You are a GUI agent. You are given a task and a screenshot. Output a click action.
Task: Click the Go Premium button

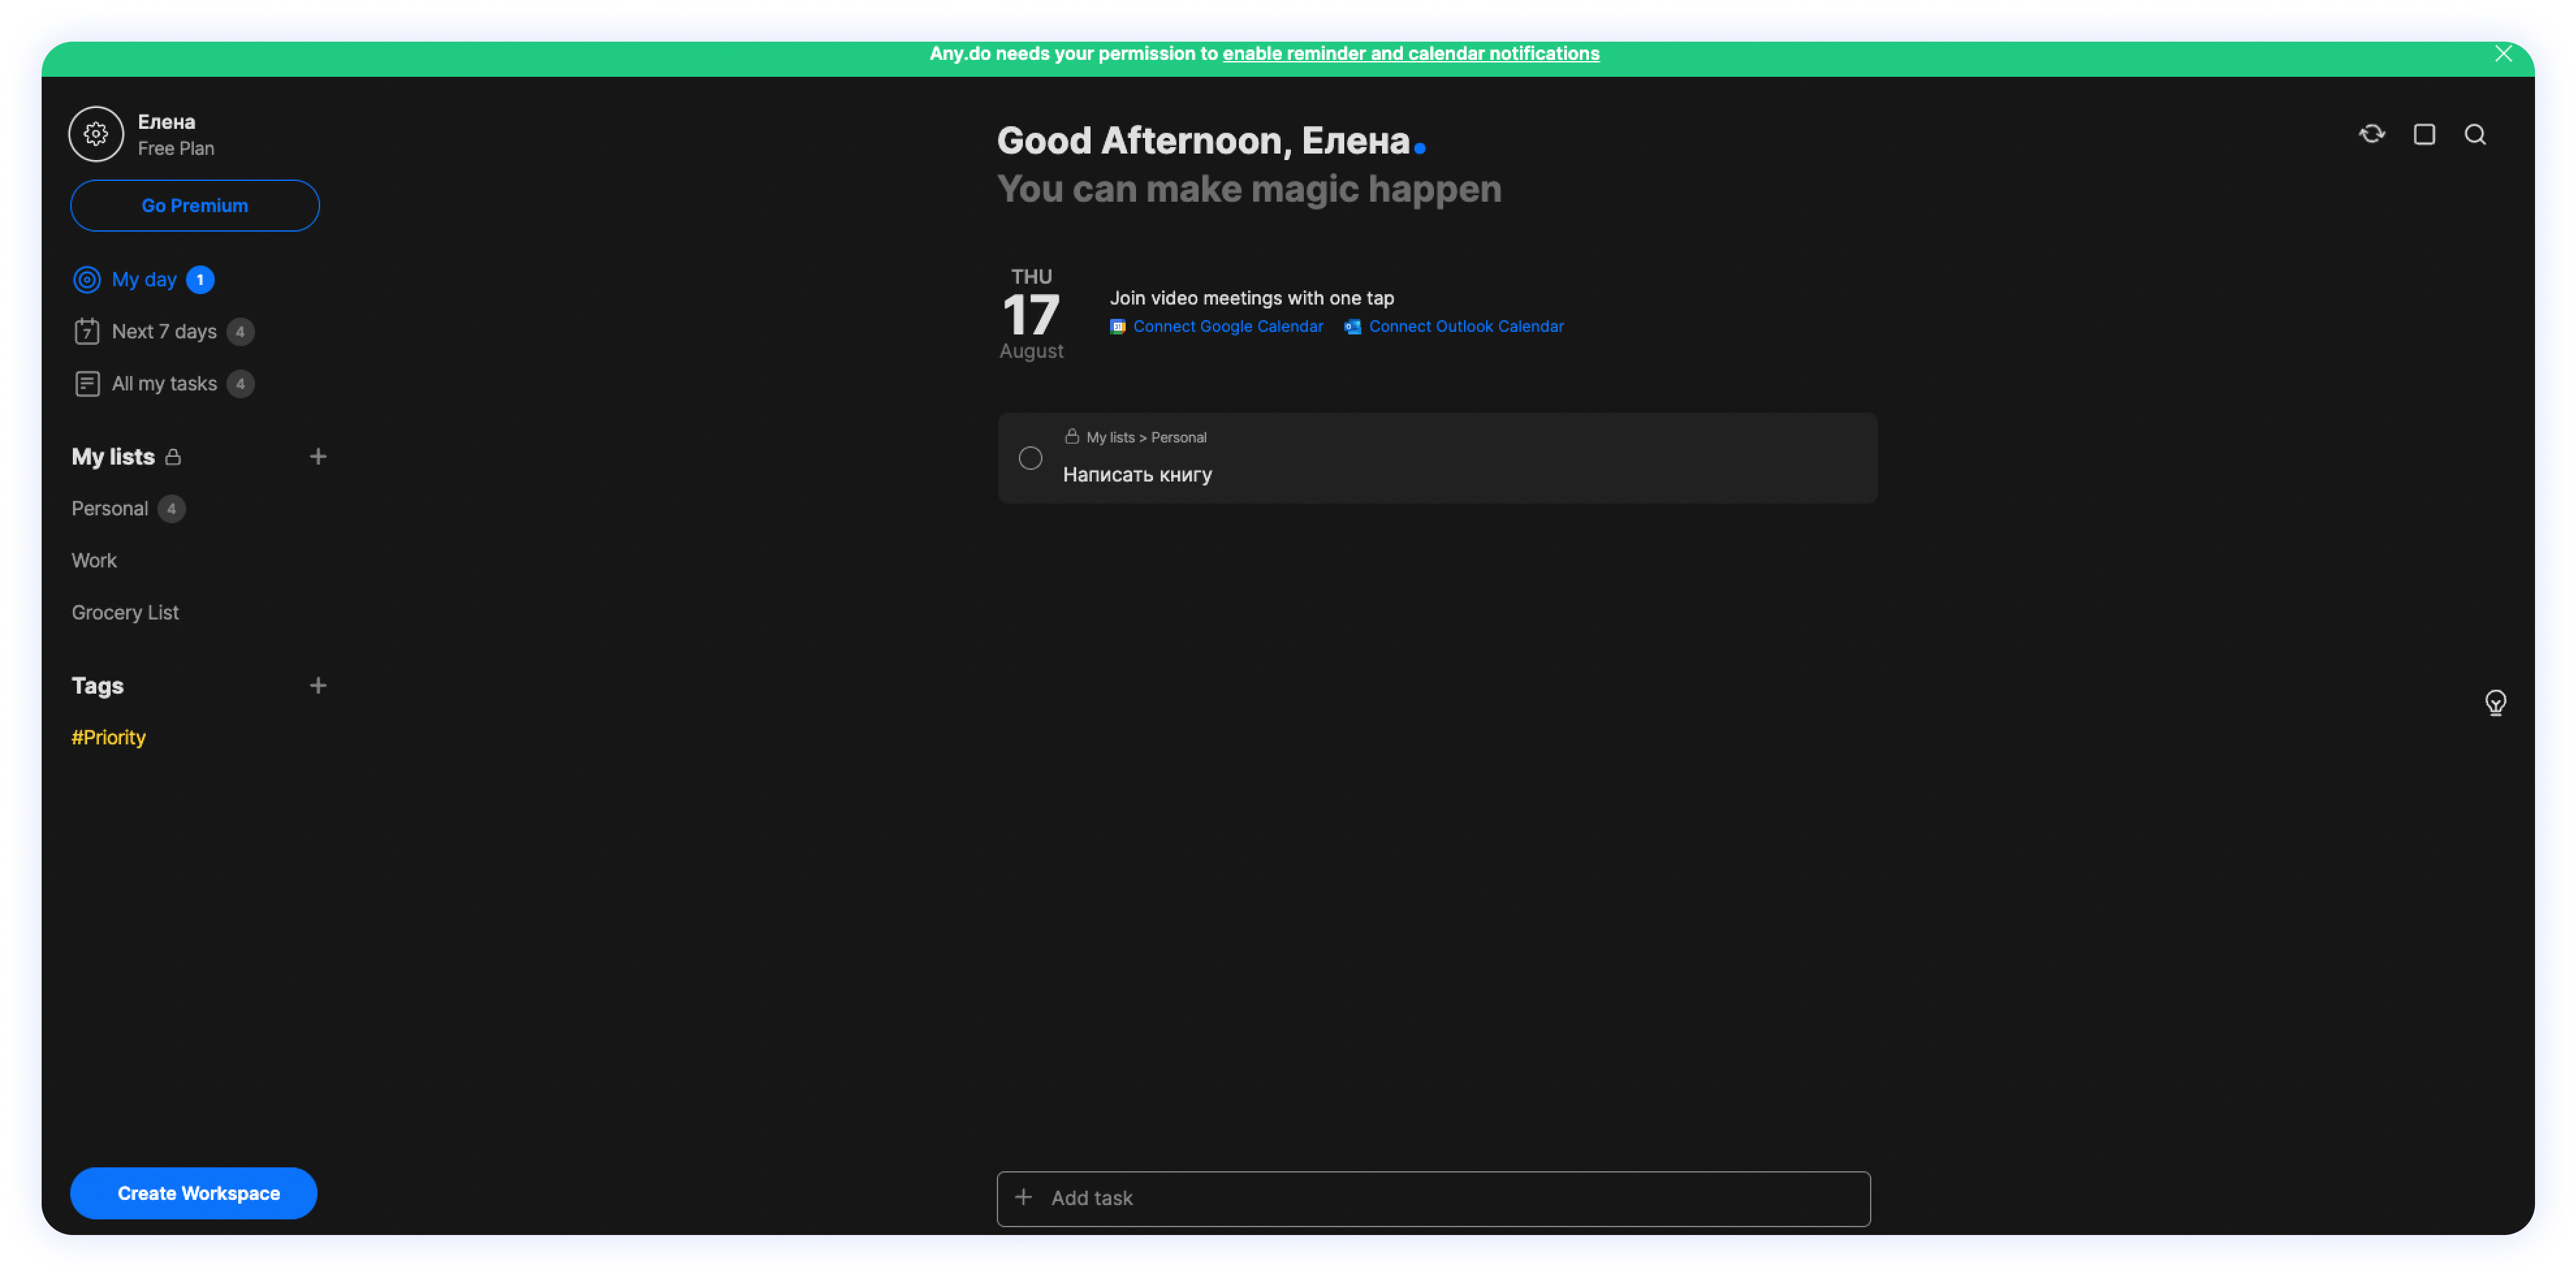click(x=195, y=206)
